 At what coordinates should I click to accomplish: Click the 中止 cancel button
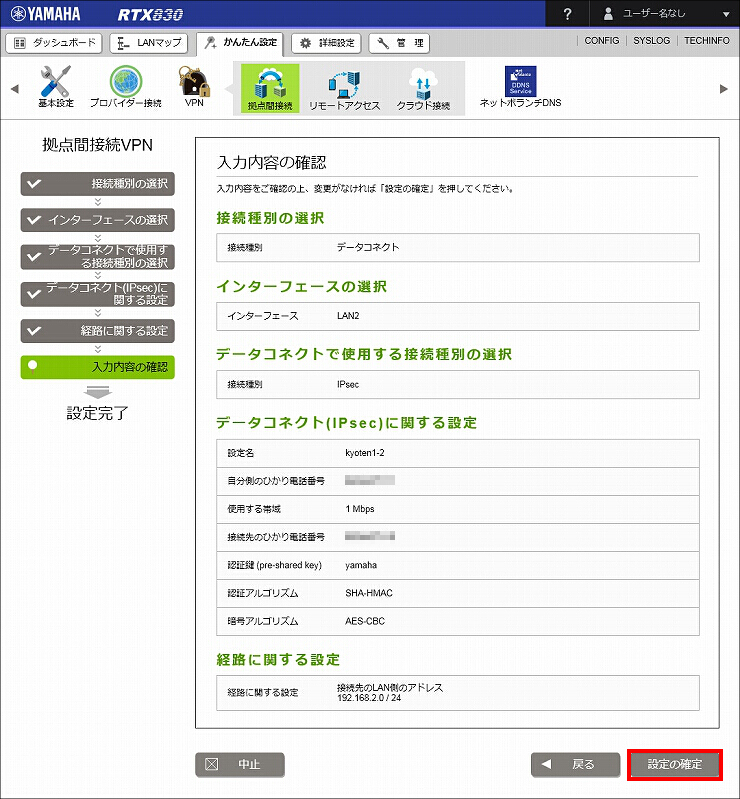[240, 764]
